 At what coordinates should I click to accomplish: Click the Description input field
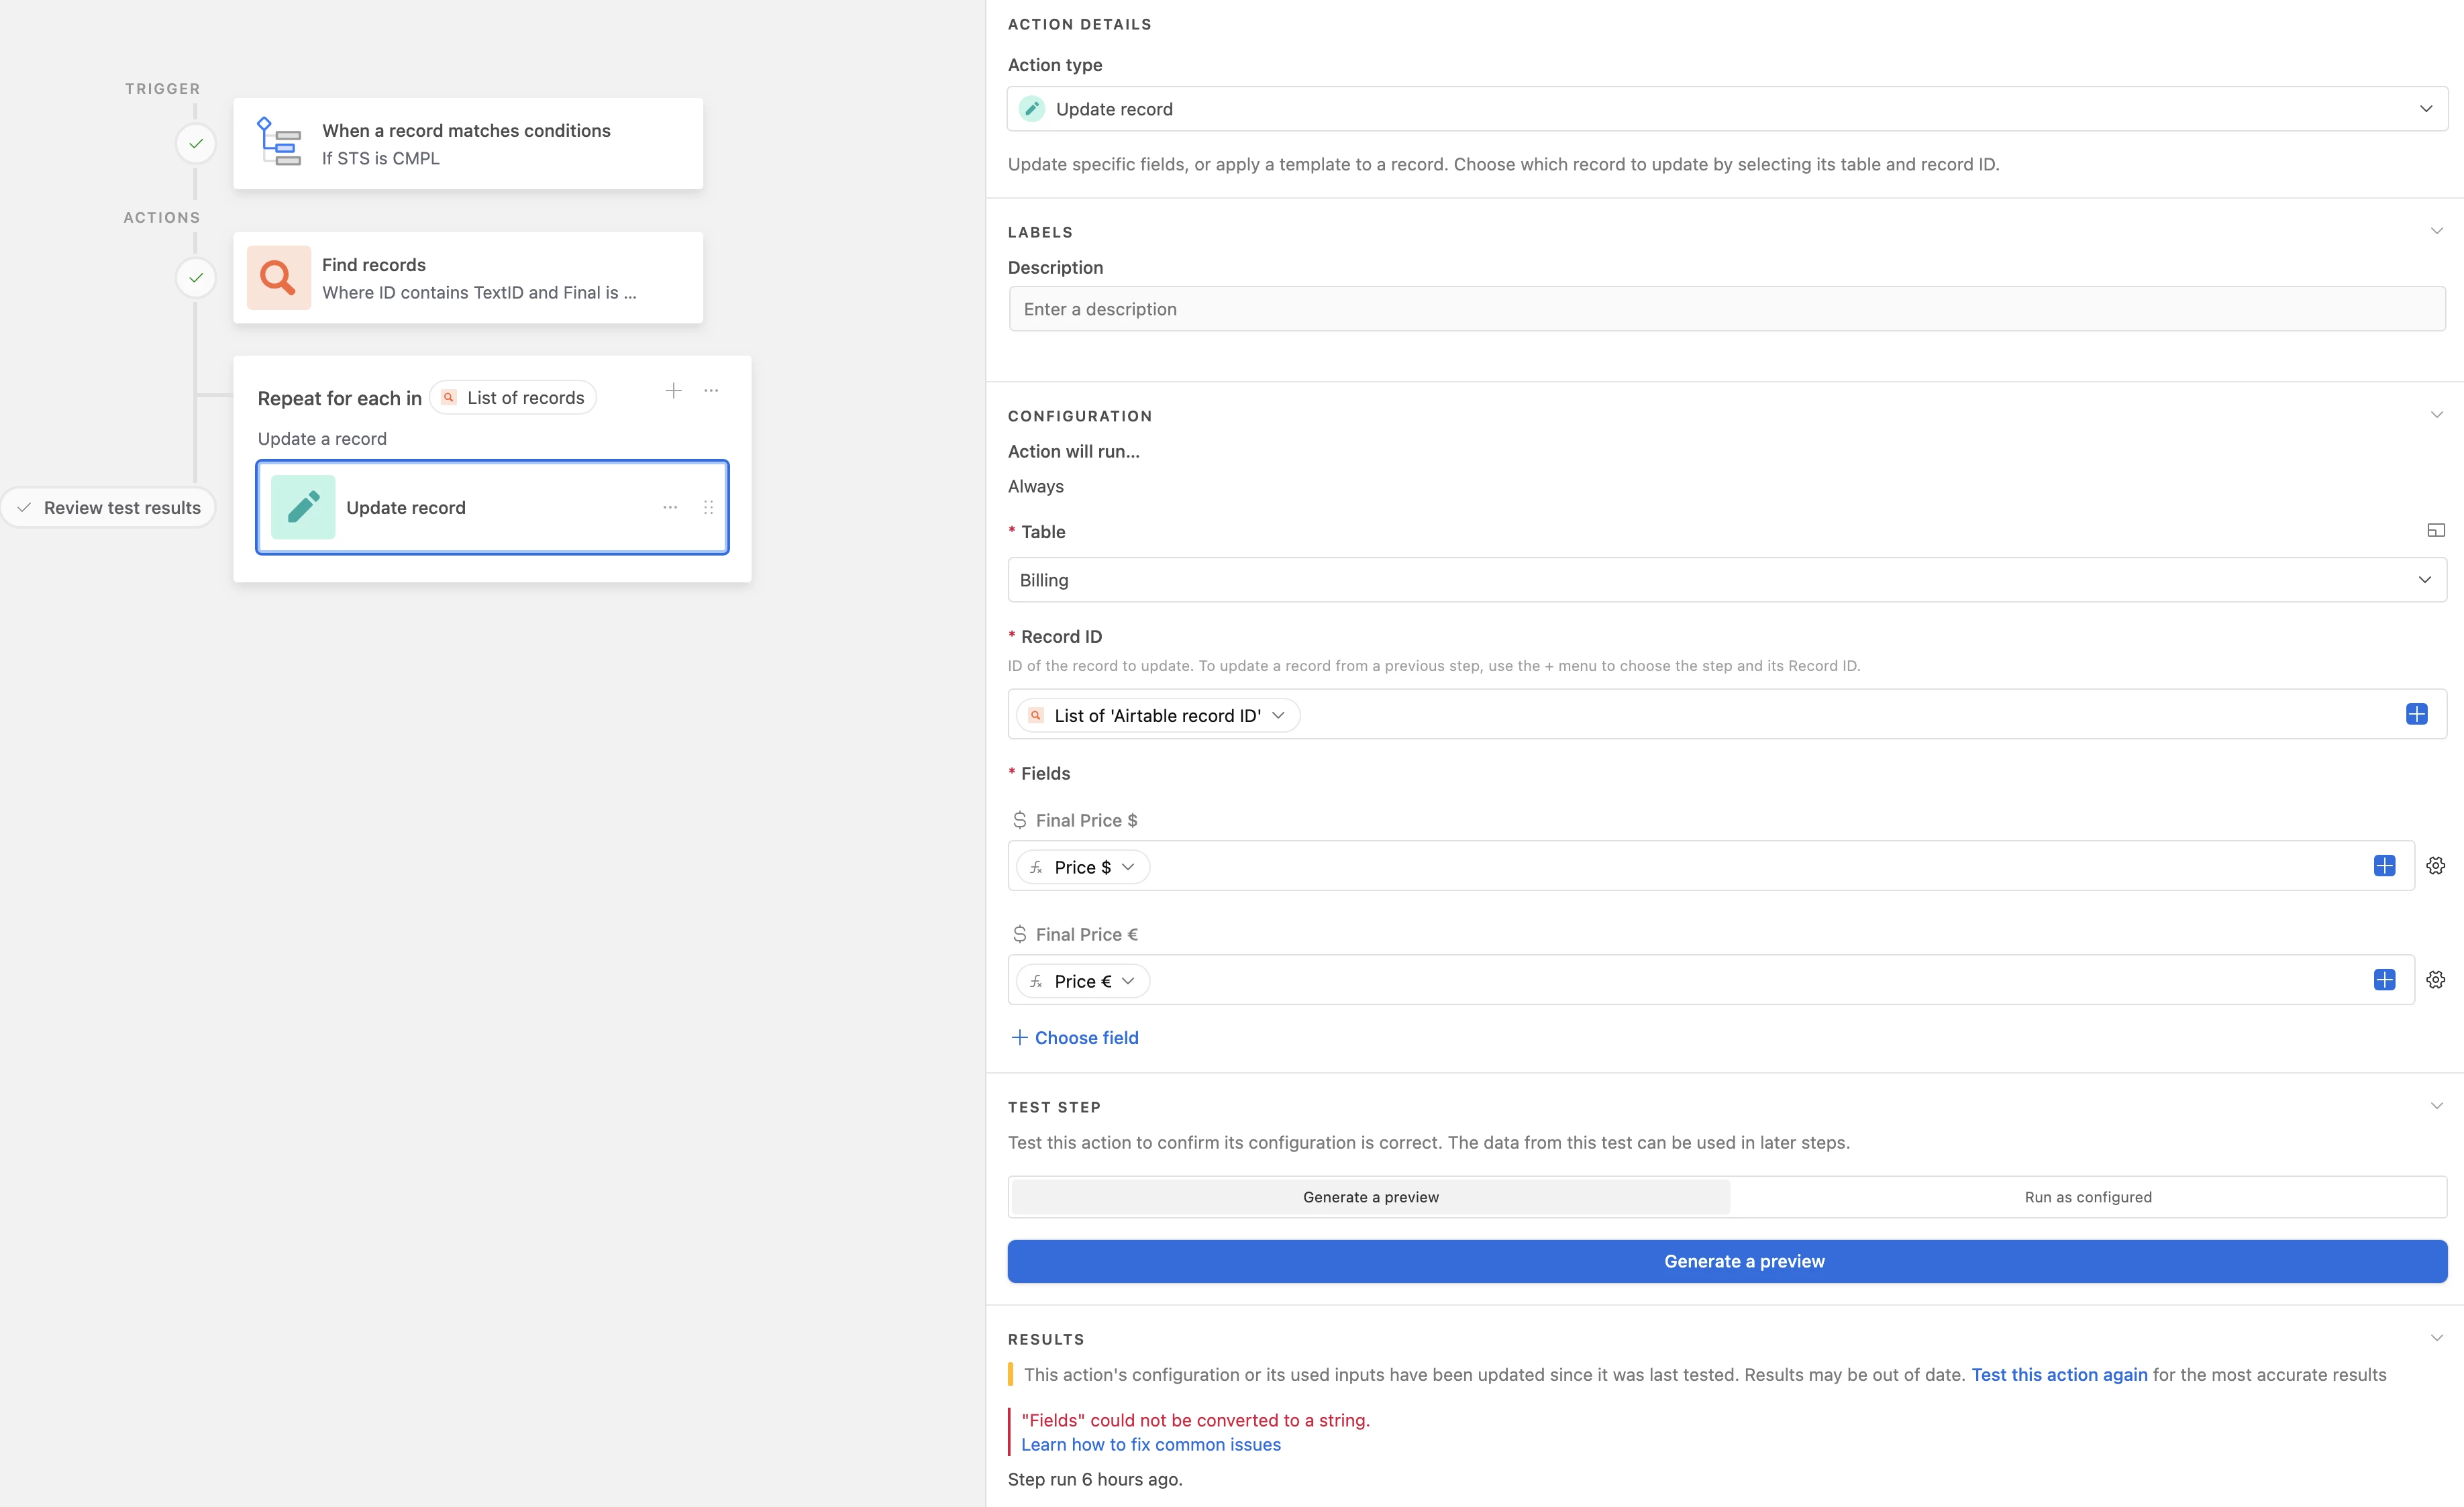tap(1726, 309)
